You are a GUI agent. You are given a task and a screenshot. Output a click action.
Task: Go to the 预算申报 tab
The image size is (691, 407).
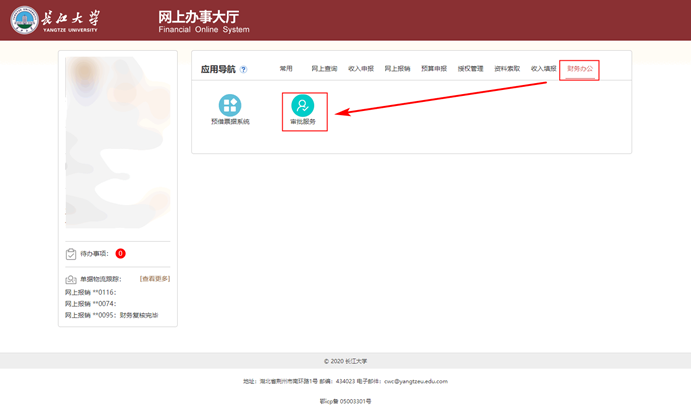click(x=434, y=69)
